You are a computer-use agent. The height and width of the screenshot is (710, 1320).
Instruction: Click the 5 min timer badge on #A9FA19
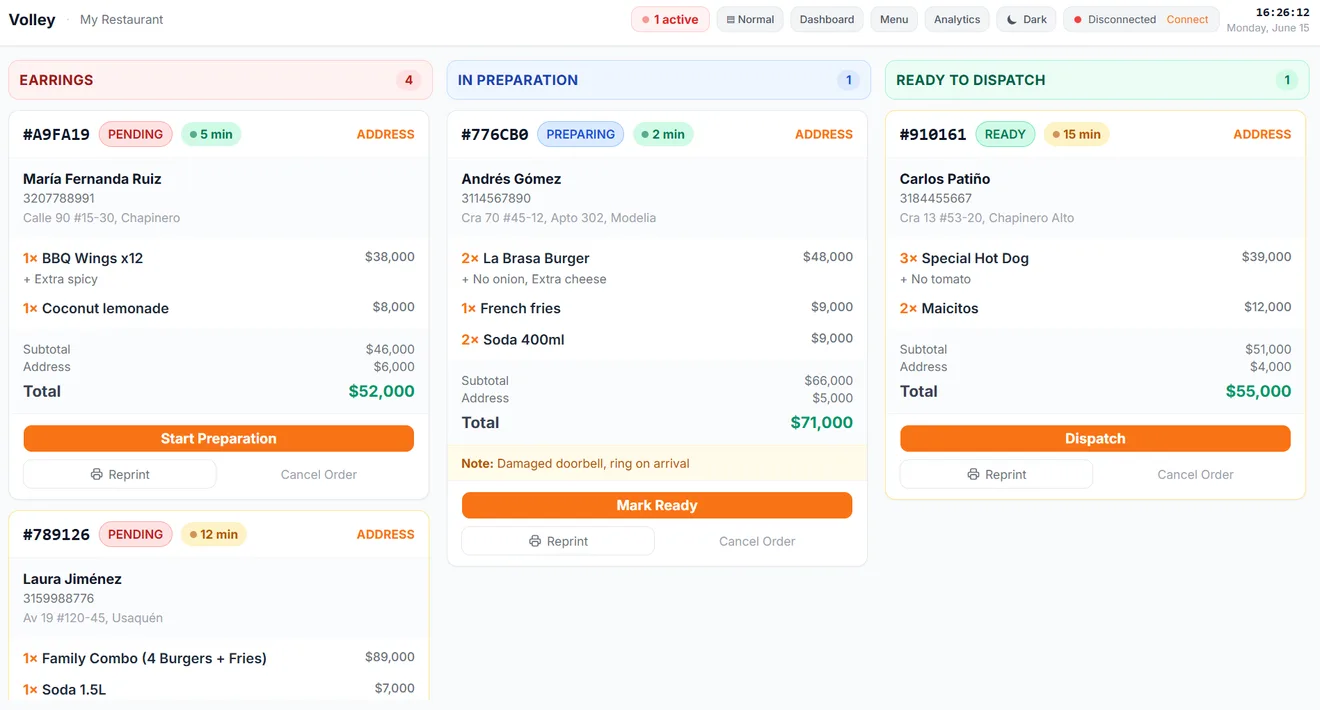(211, 134)
